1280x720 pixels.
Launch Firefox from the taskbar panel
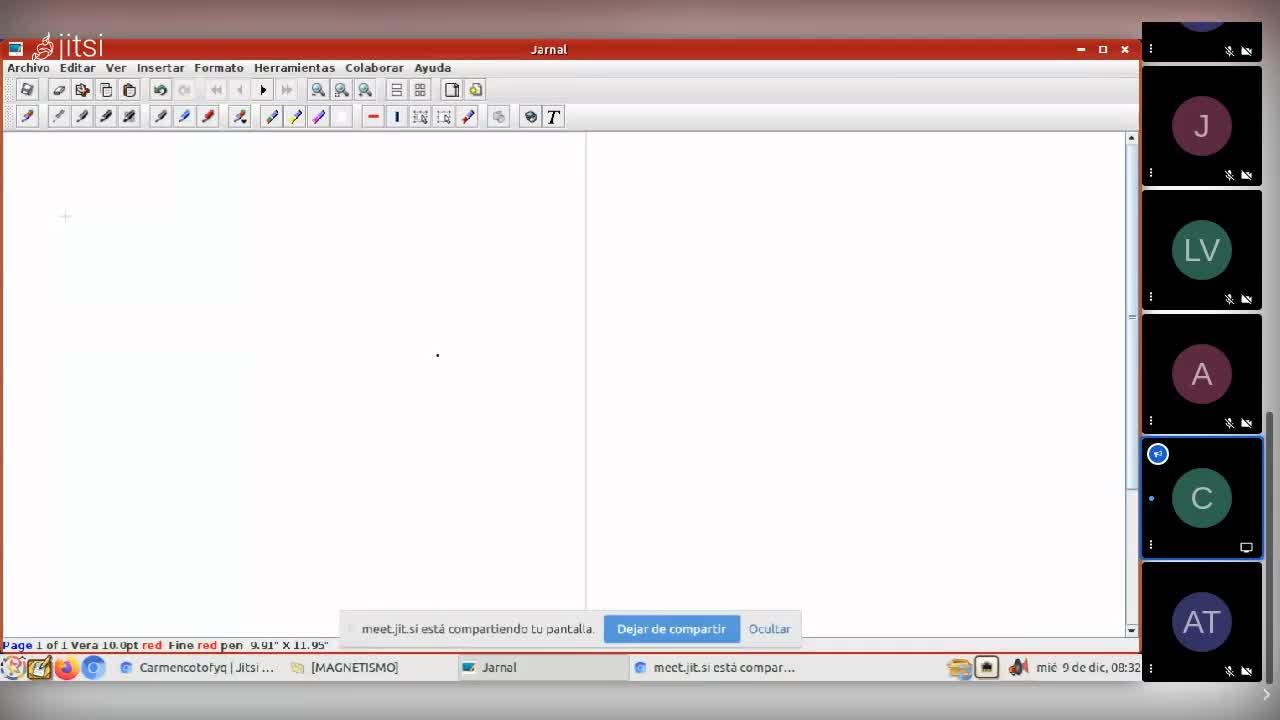coord(66,668)
